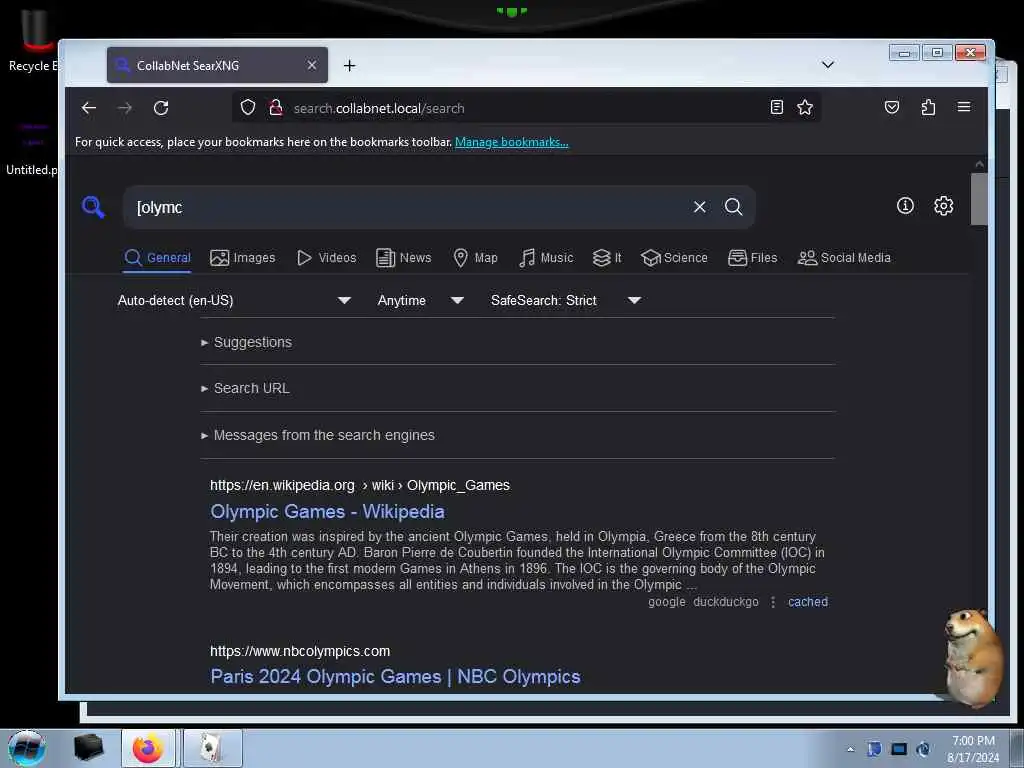This screenshot has height=768, width=1024.
Task: Switch to the Images category tab
Action: tap(242, 257)
